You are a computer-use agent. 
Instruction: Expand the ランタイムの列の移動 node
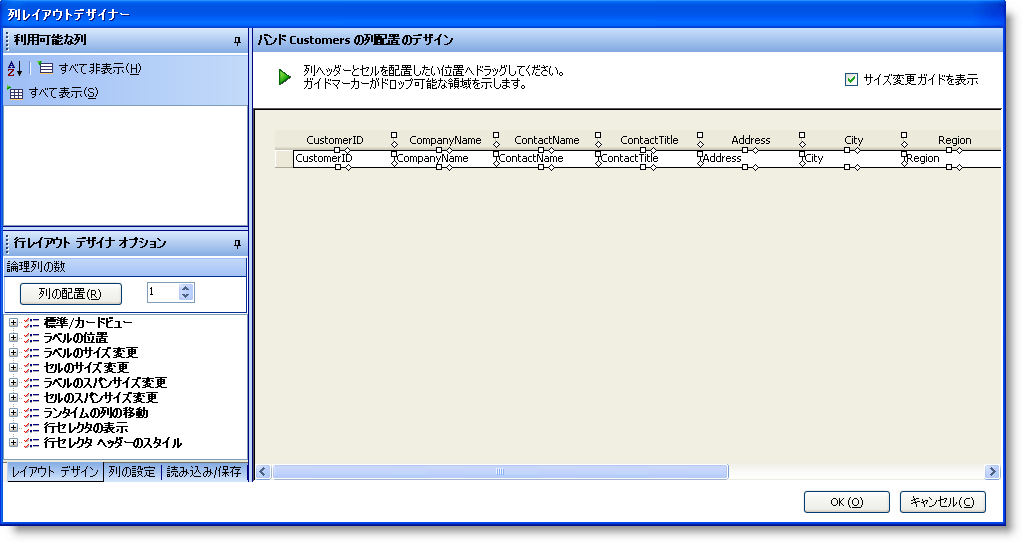[13, 412]
